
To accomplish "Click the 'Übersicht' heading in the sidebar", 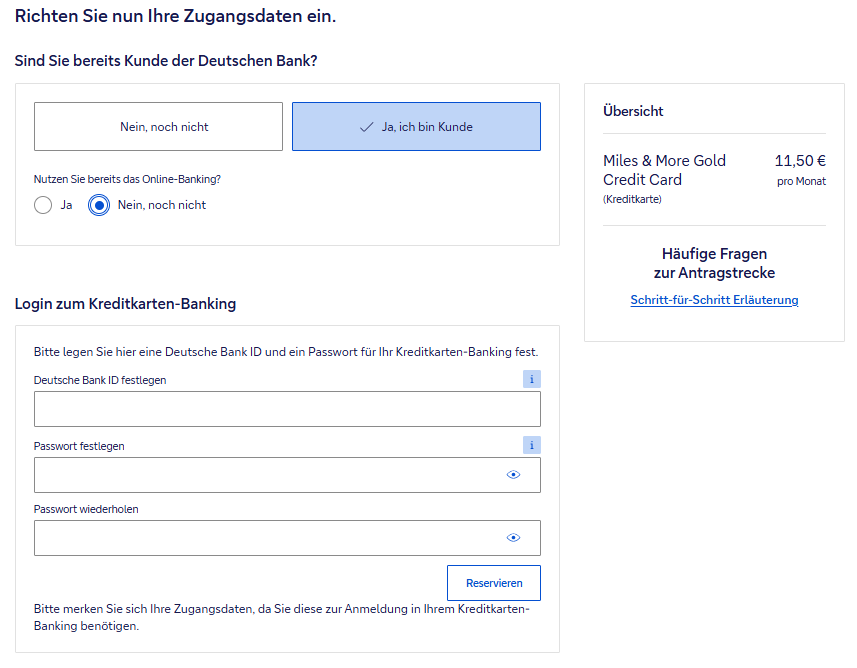I will [633, 111].
